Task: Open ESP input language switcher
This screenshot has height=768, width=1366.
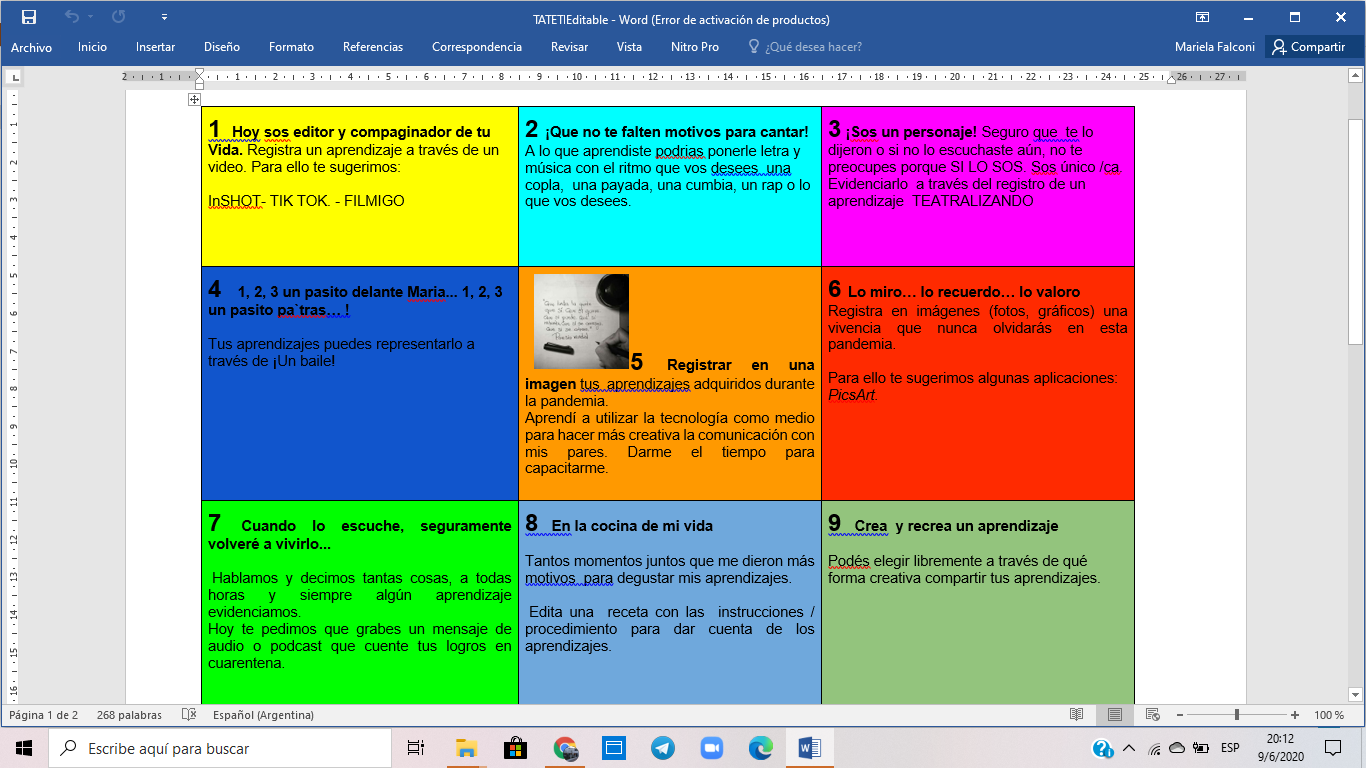Action: (x=1230, y=748)
